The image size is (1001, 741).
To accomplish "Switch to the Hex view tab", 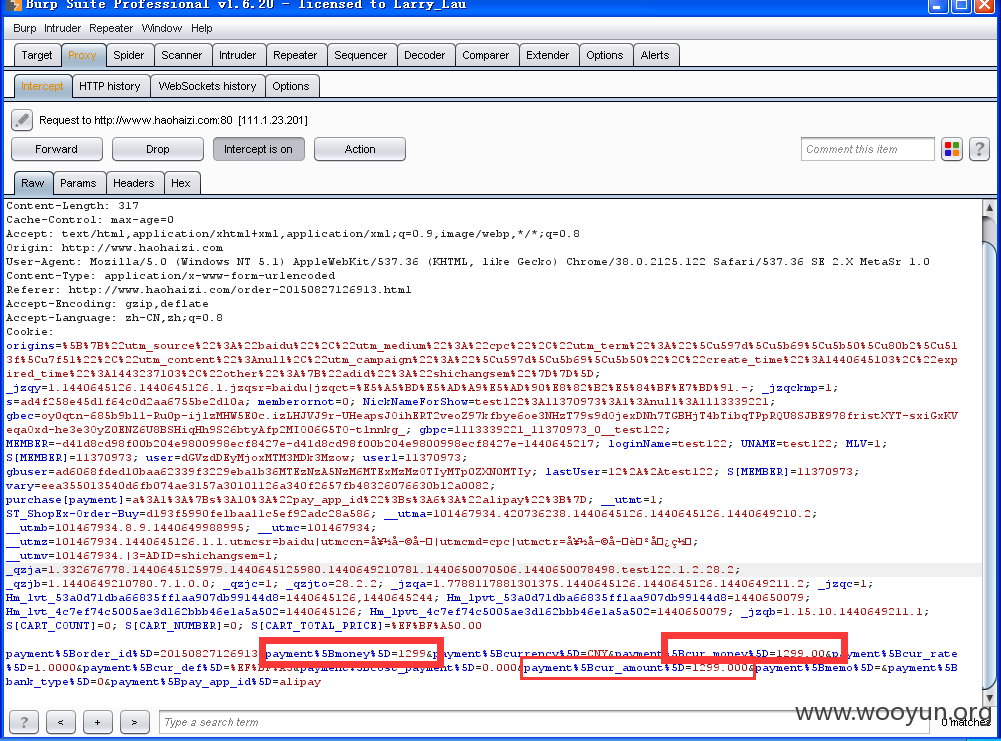I will pos(181,183).
